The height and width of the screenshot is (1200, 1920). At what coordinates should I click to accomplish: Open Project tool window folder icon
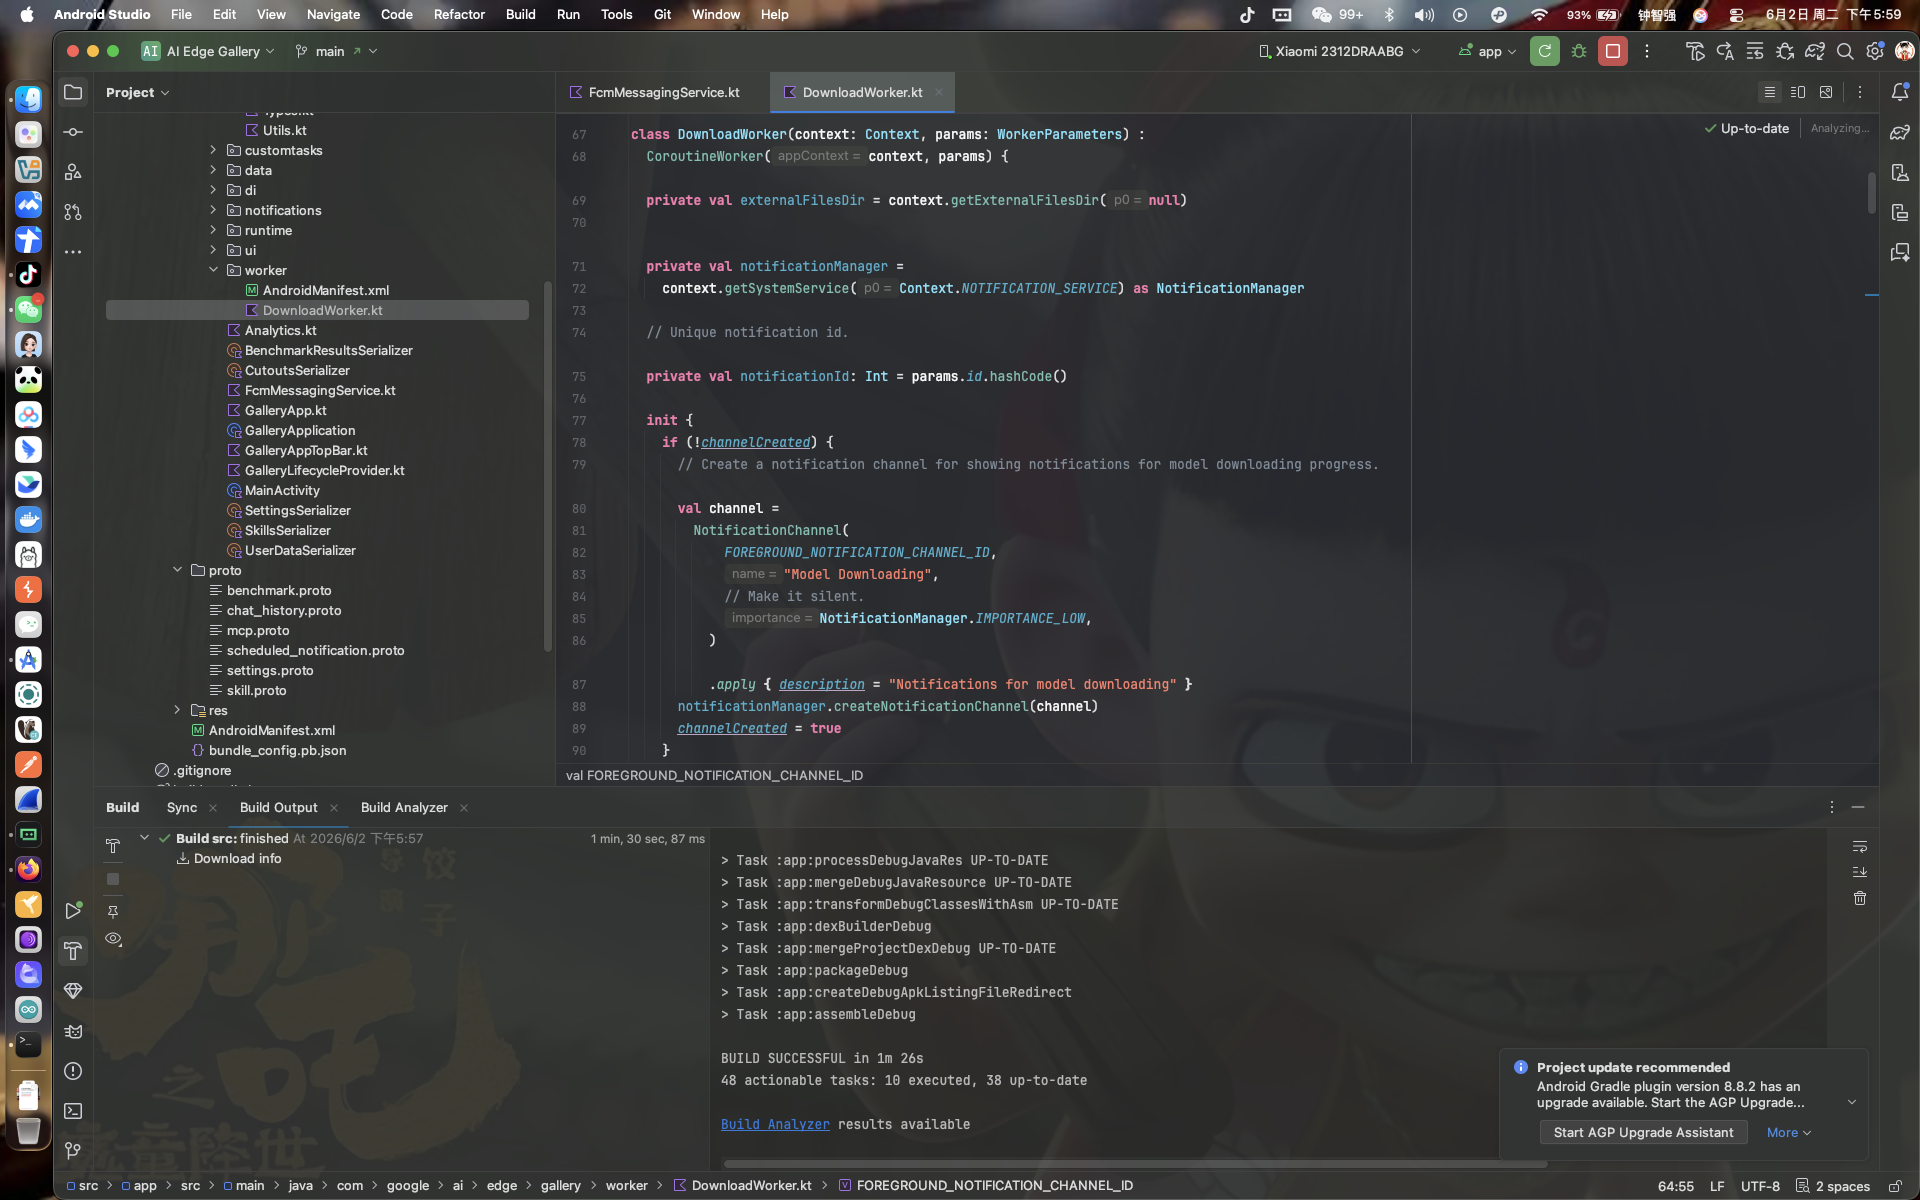(73, 92)
